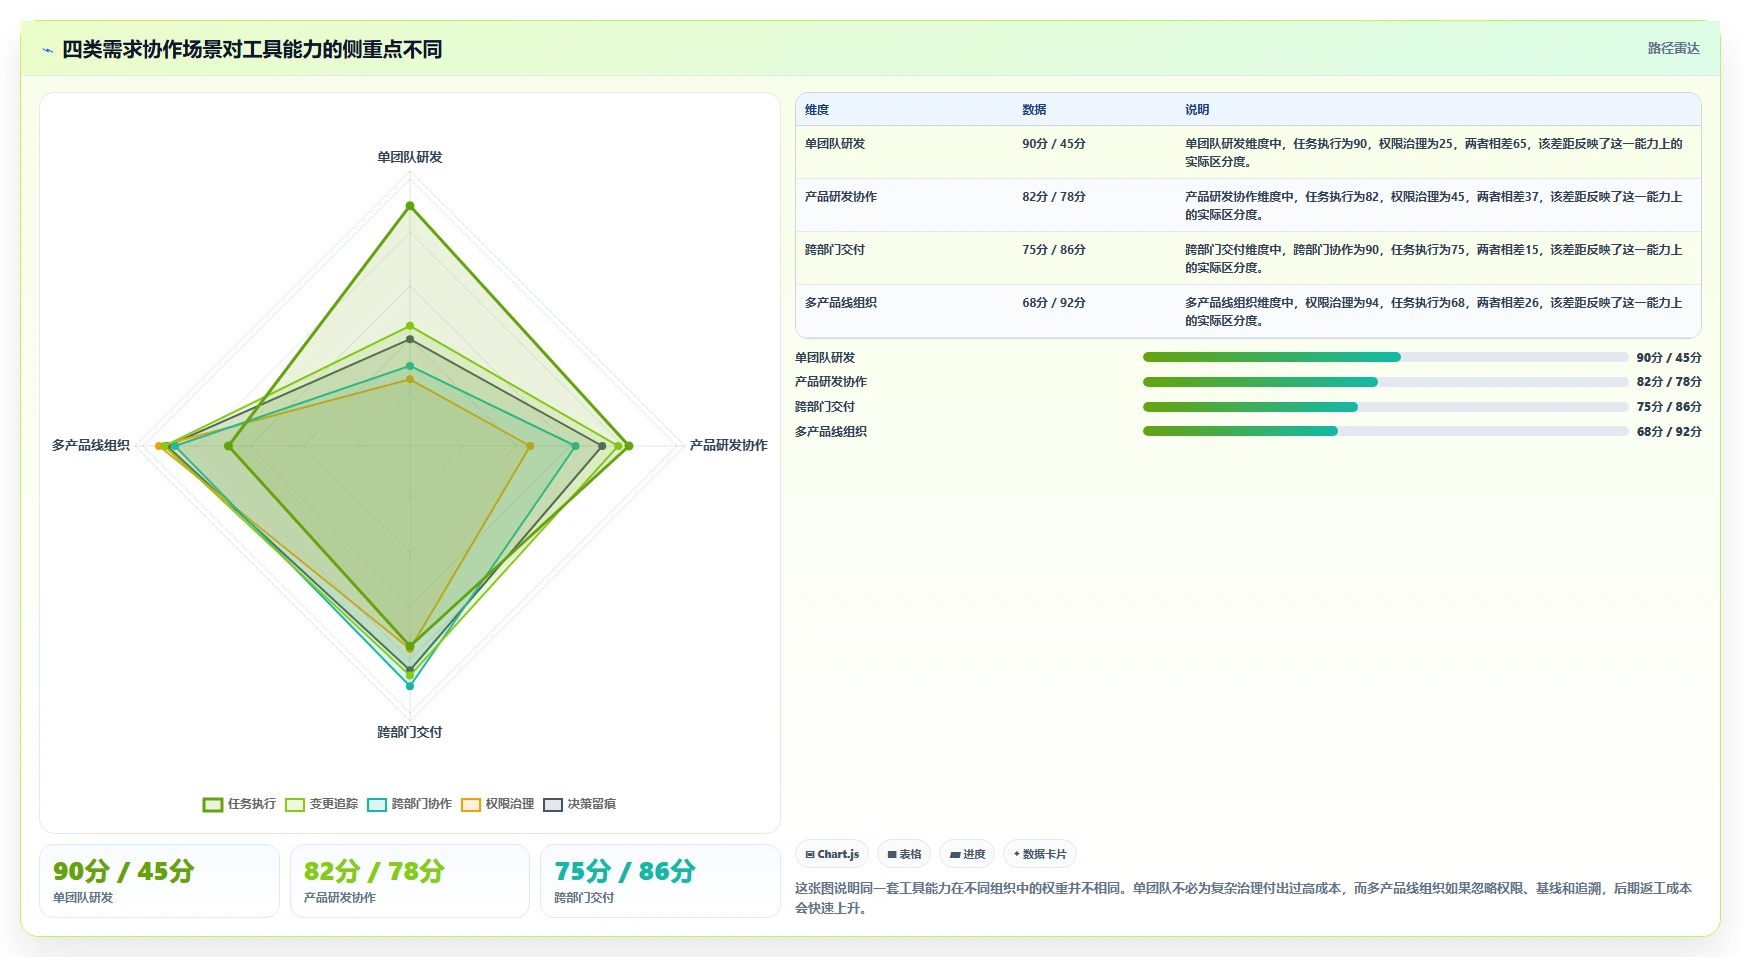Click the 跨部门交付 progress bar
The height and width of the screenshot is (957, 1741).
point(1385,407)
